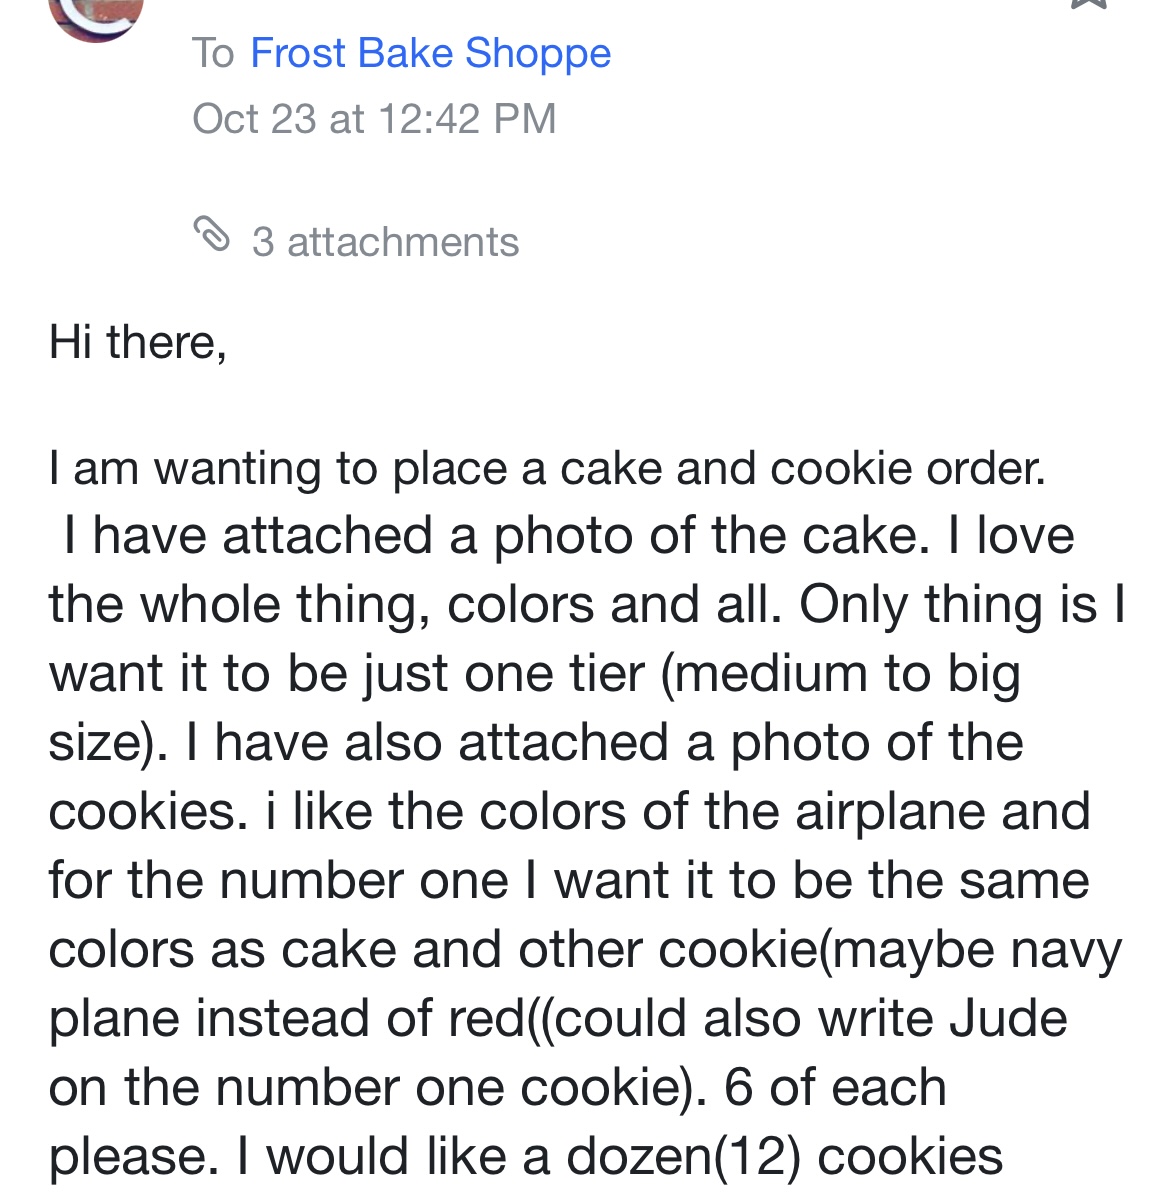Open the 3 attachments list
The height and width of the screenshot is (1200, 1168).
[385, 242]
